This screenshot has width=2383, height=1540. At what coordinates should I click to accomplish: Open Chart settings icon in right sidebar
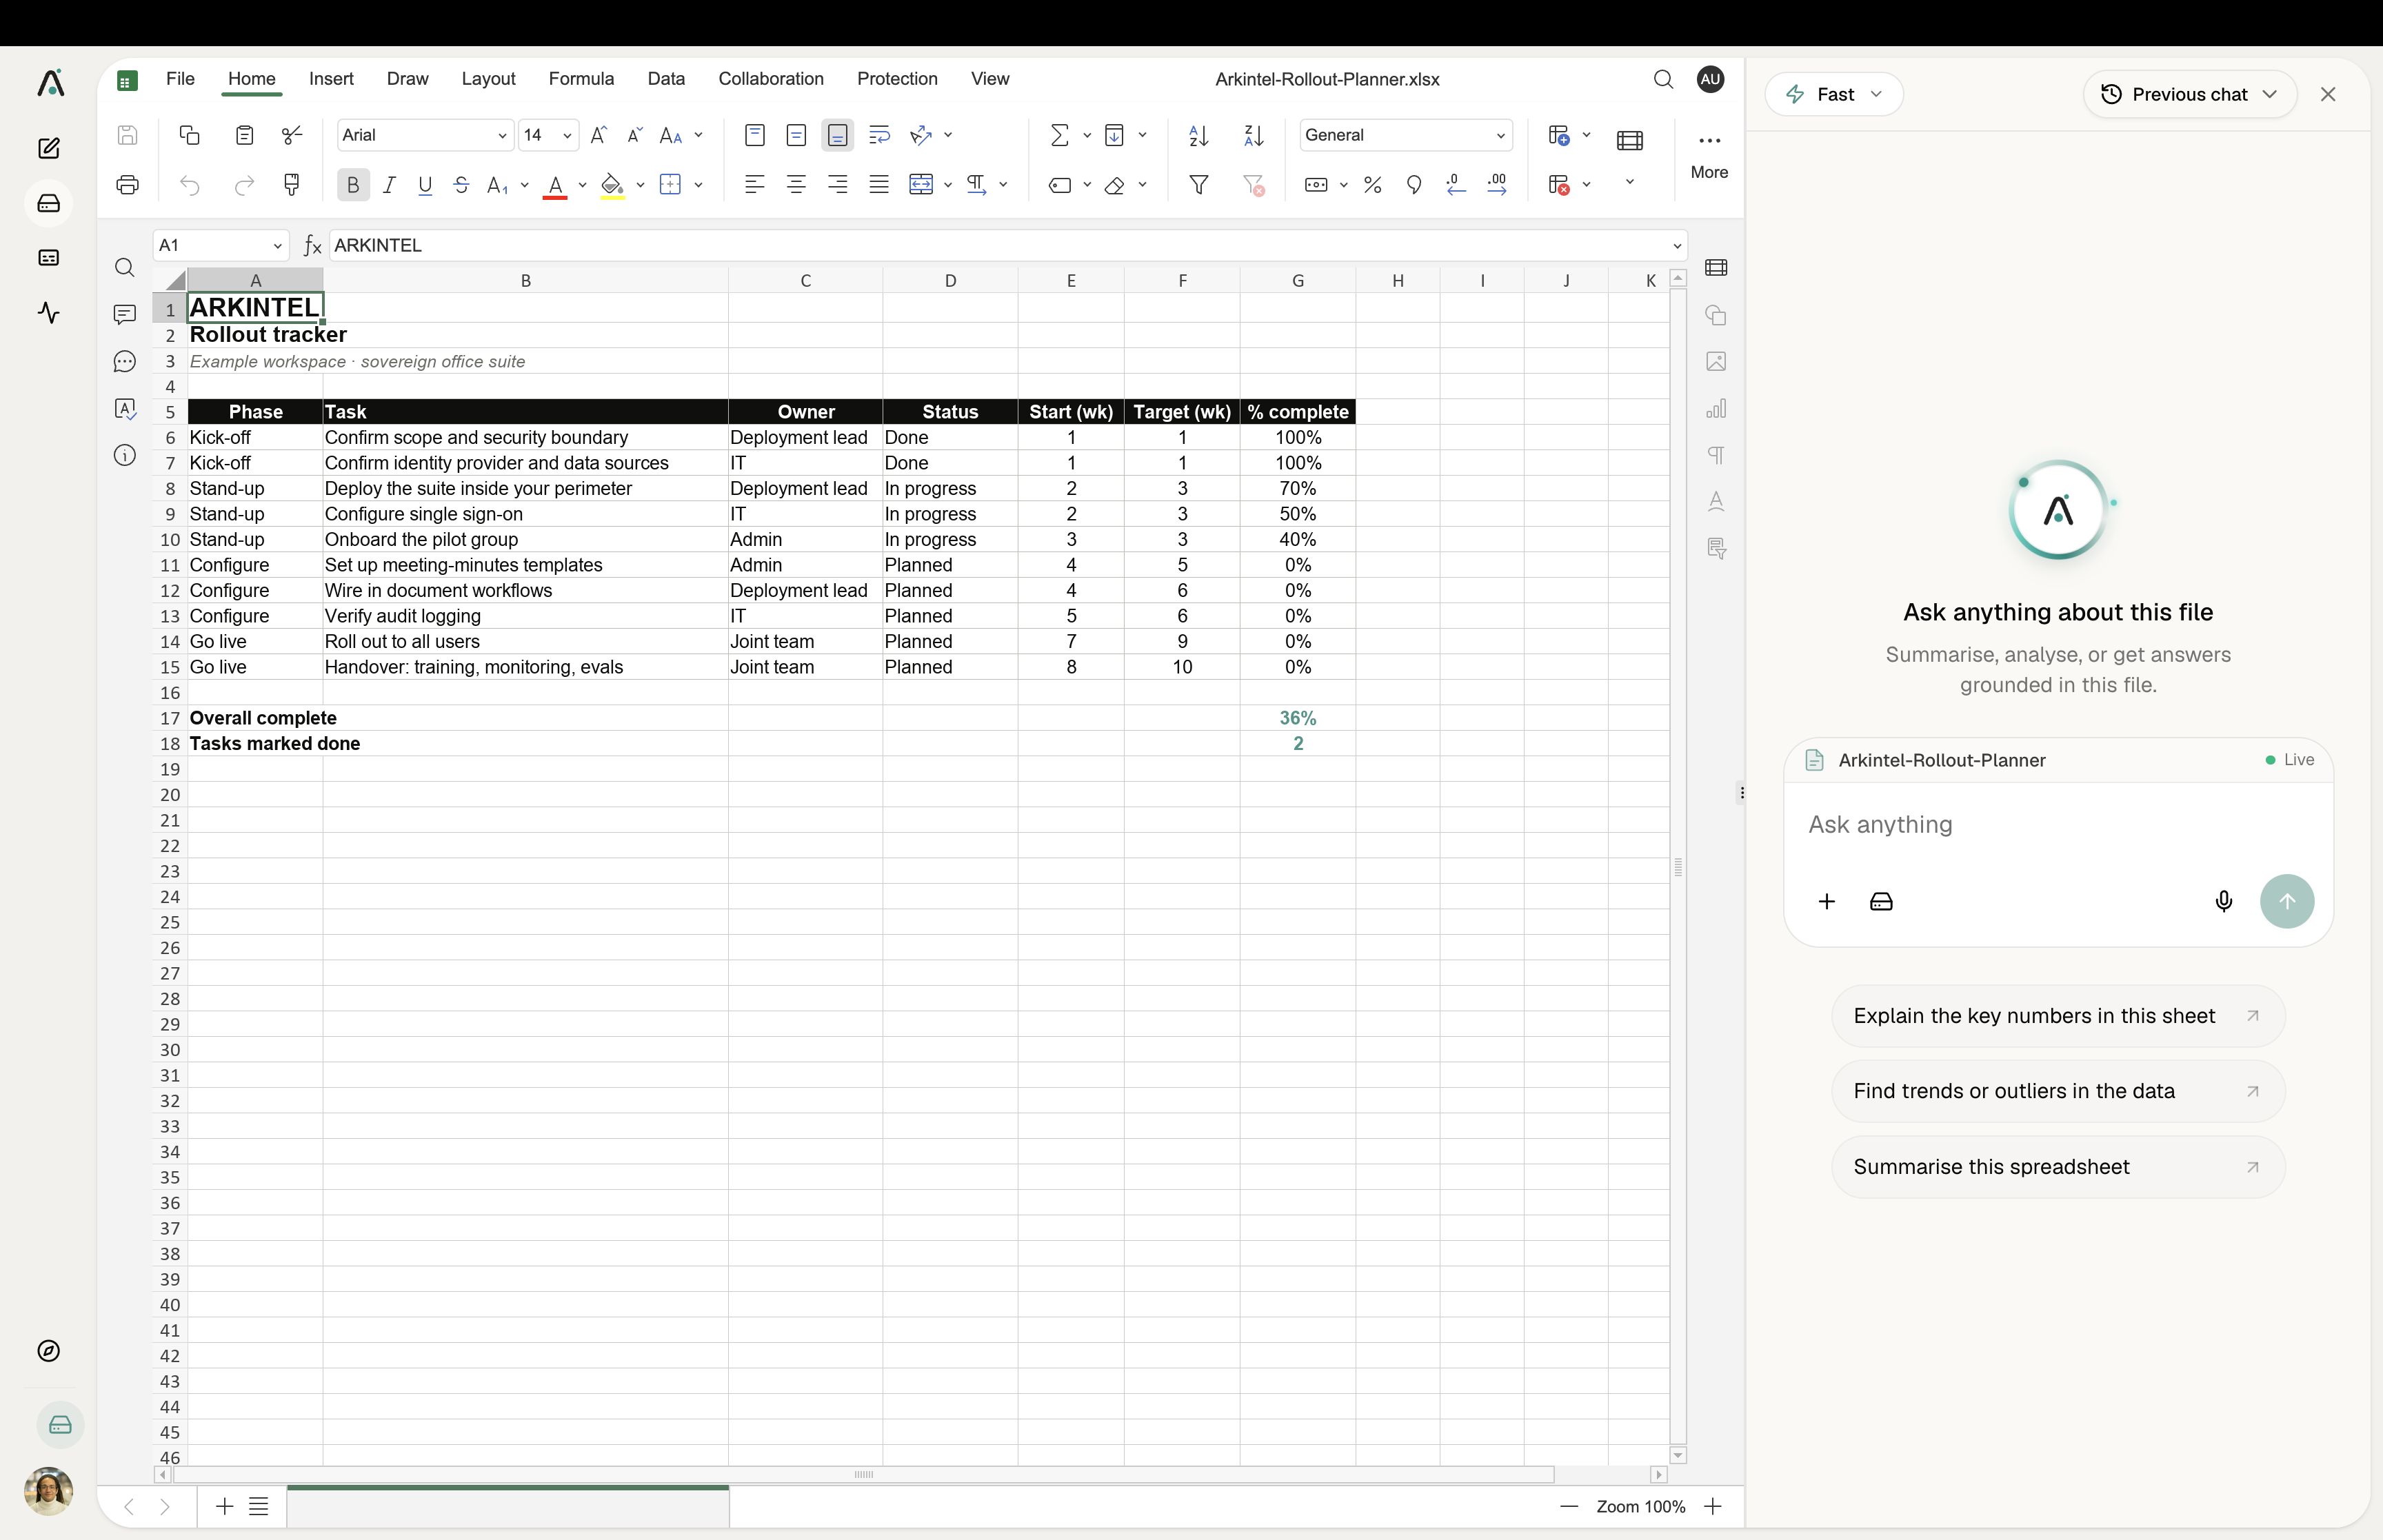coord(1716,408)
